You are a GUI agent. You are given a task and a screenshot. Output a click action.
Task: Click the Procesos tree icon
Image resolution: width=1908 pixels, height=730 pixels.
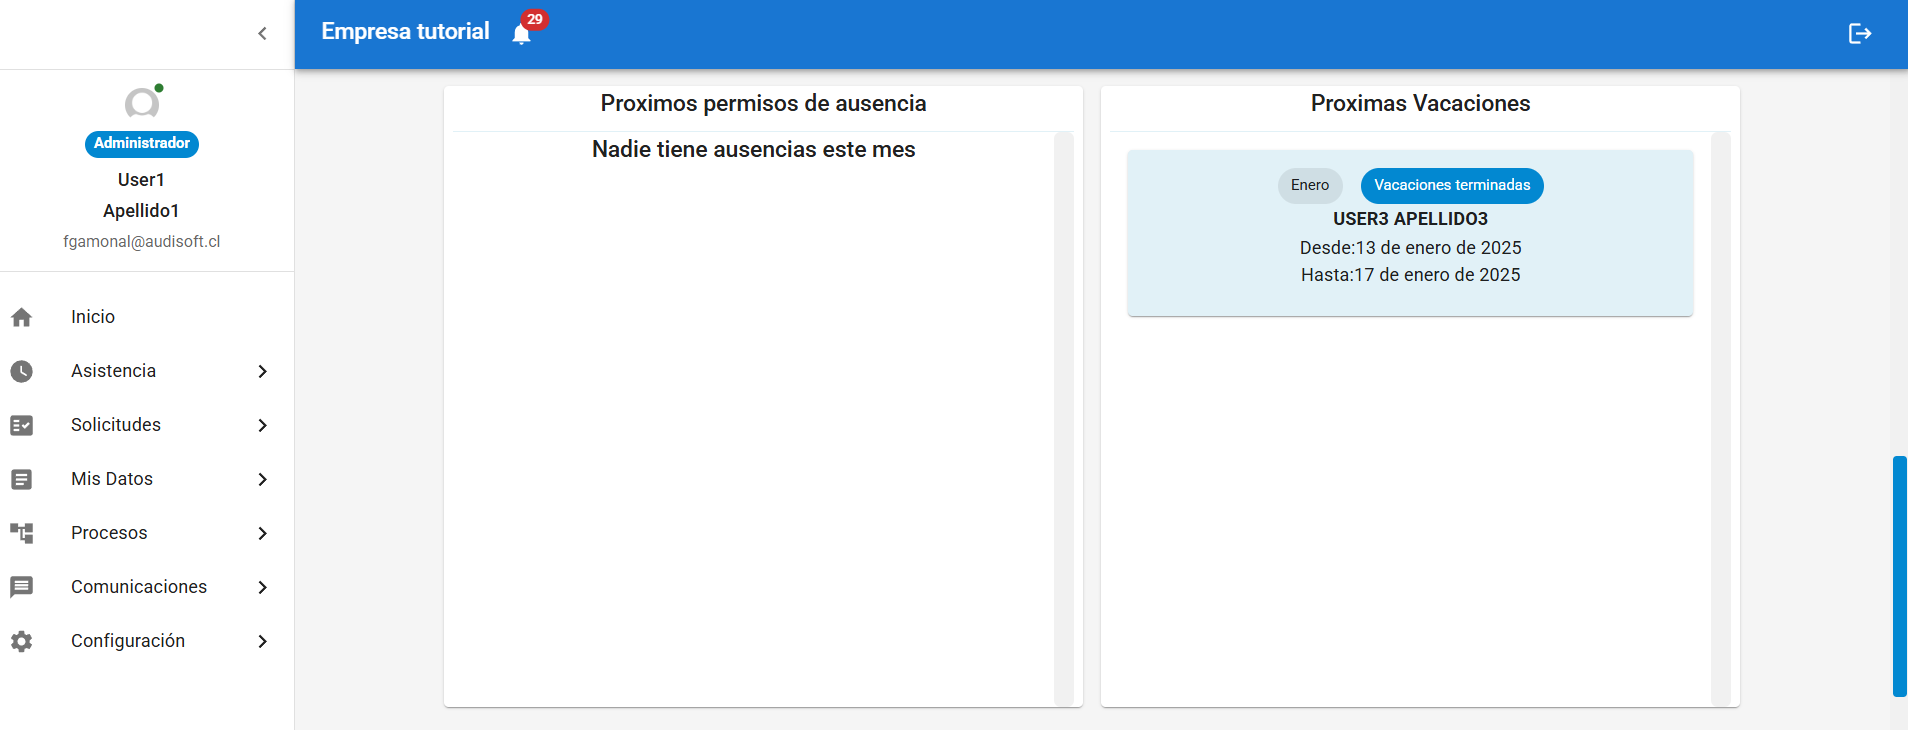pyautogui.click(x=22, y=533)
